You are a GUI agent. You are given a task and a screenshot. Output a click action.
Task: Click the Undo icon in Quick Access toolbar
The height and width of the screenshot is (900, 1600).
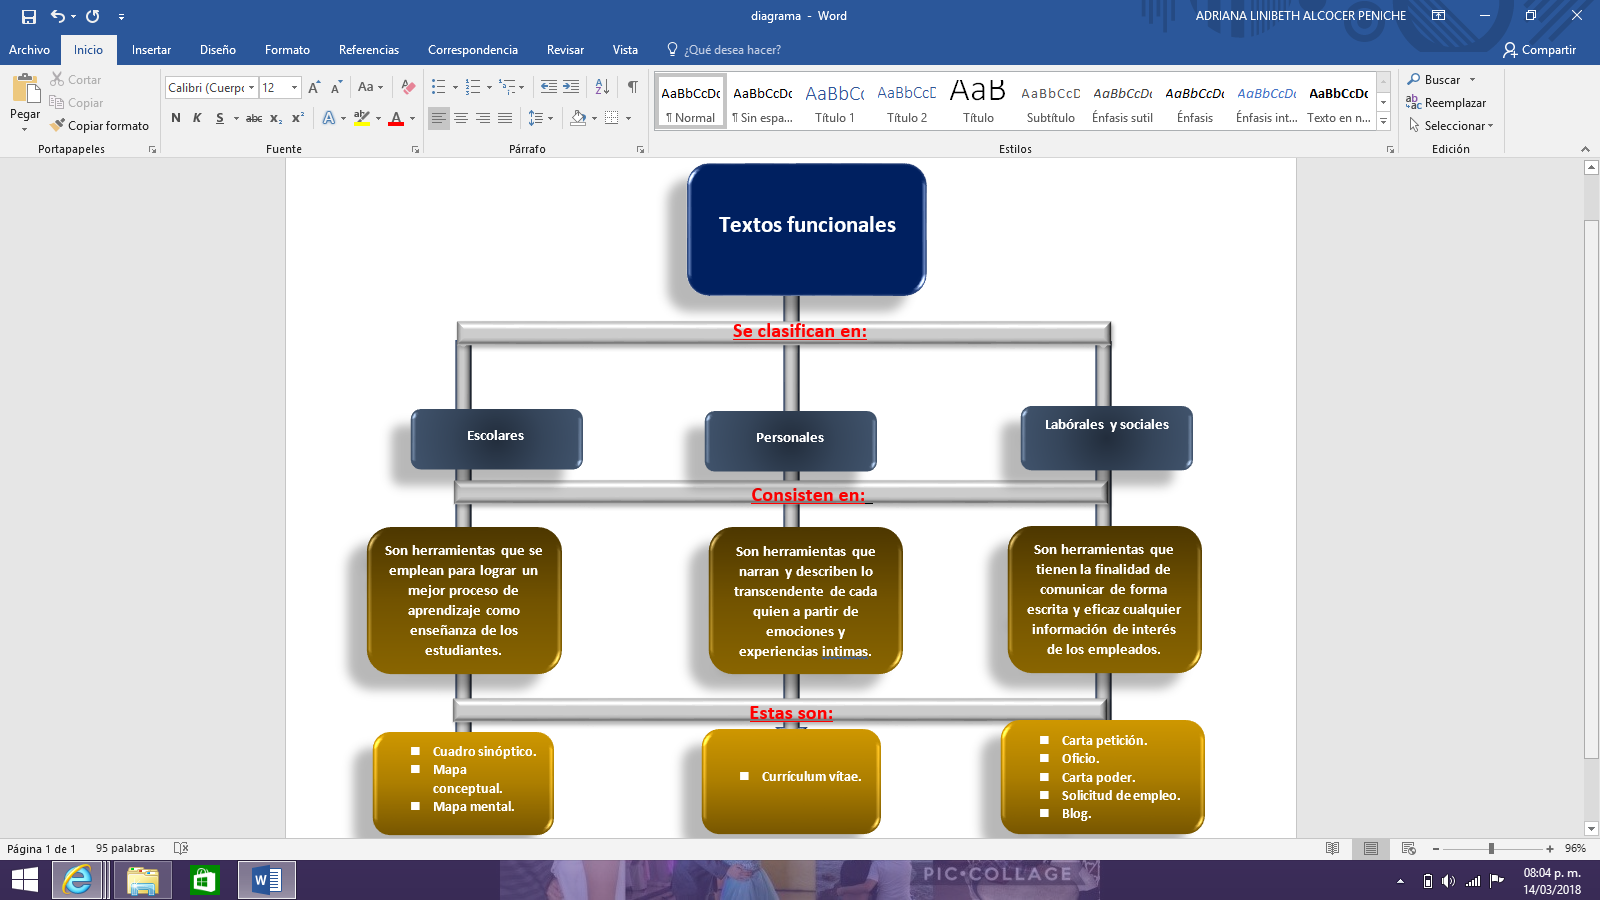[x=57, y=16]
